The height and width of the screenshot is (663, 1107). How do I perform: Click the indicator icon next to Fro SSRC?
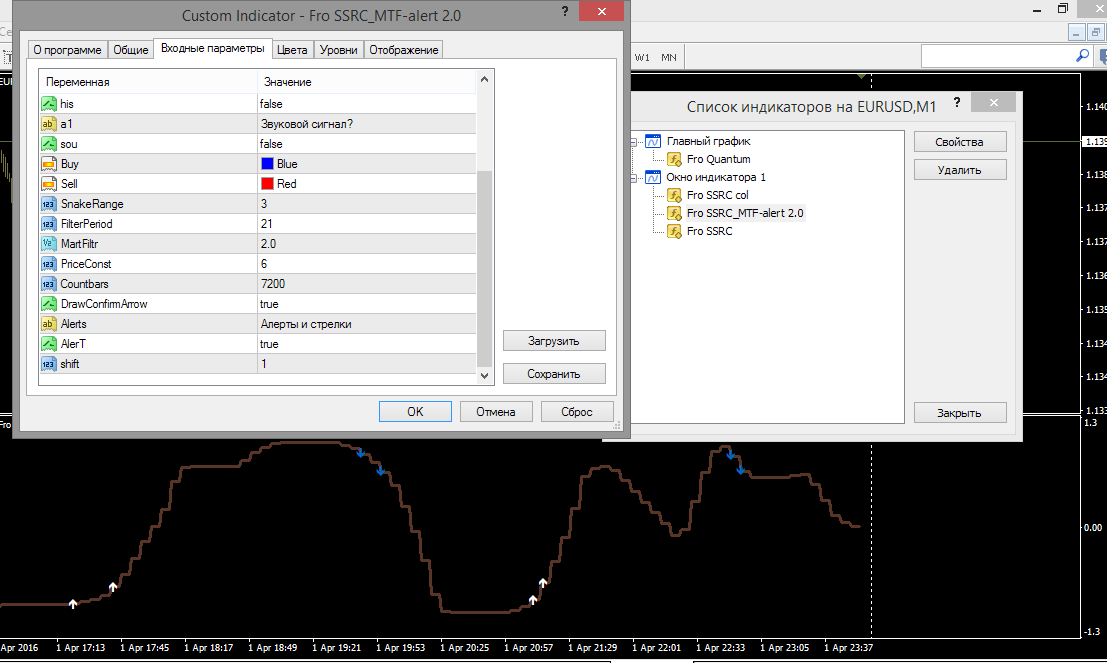click(674, 231)
